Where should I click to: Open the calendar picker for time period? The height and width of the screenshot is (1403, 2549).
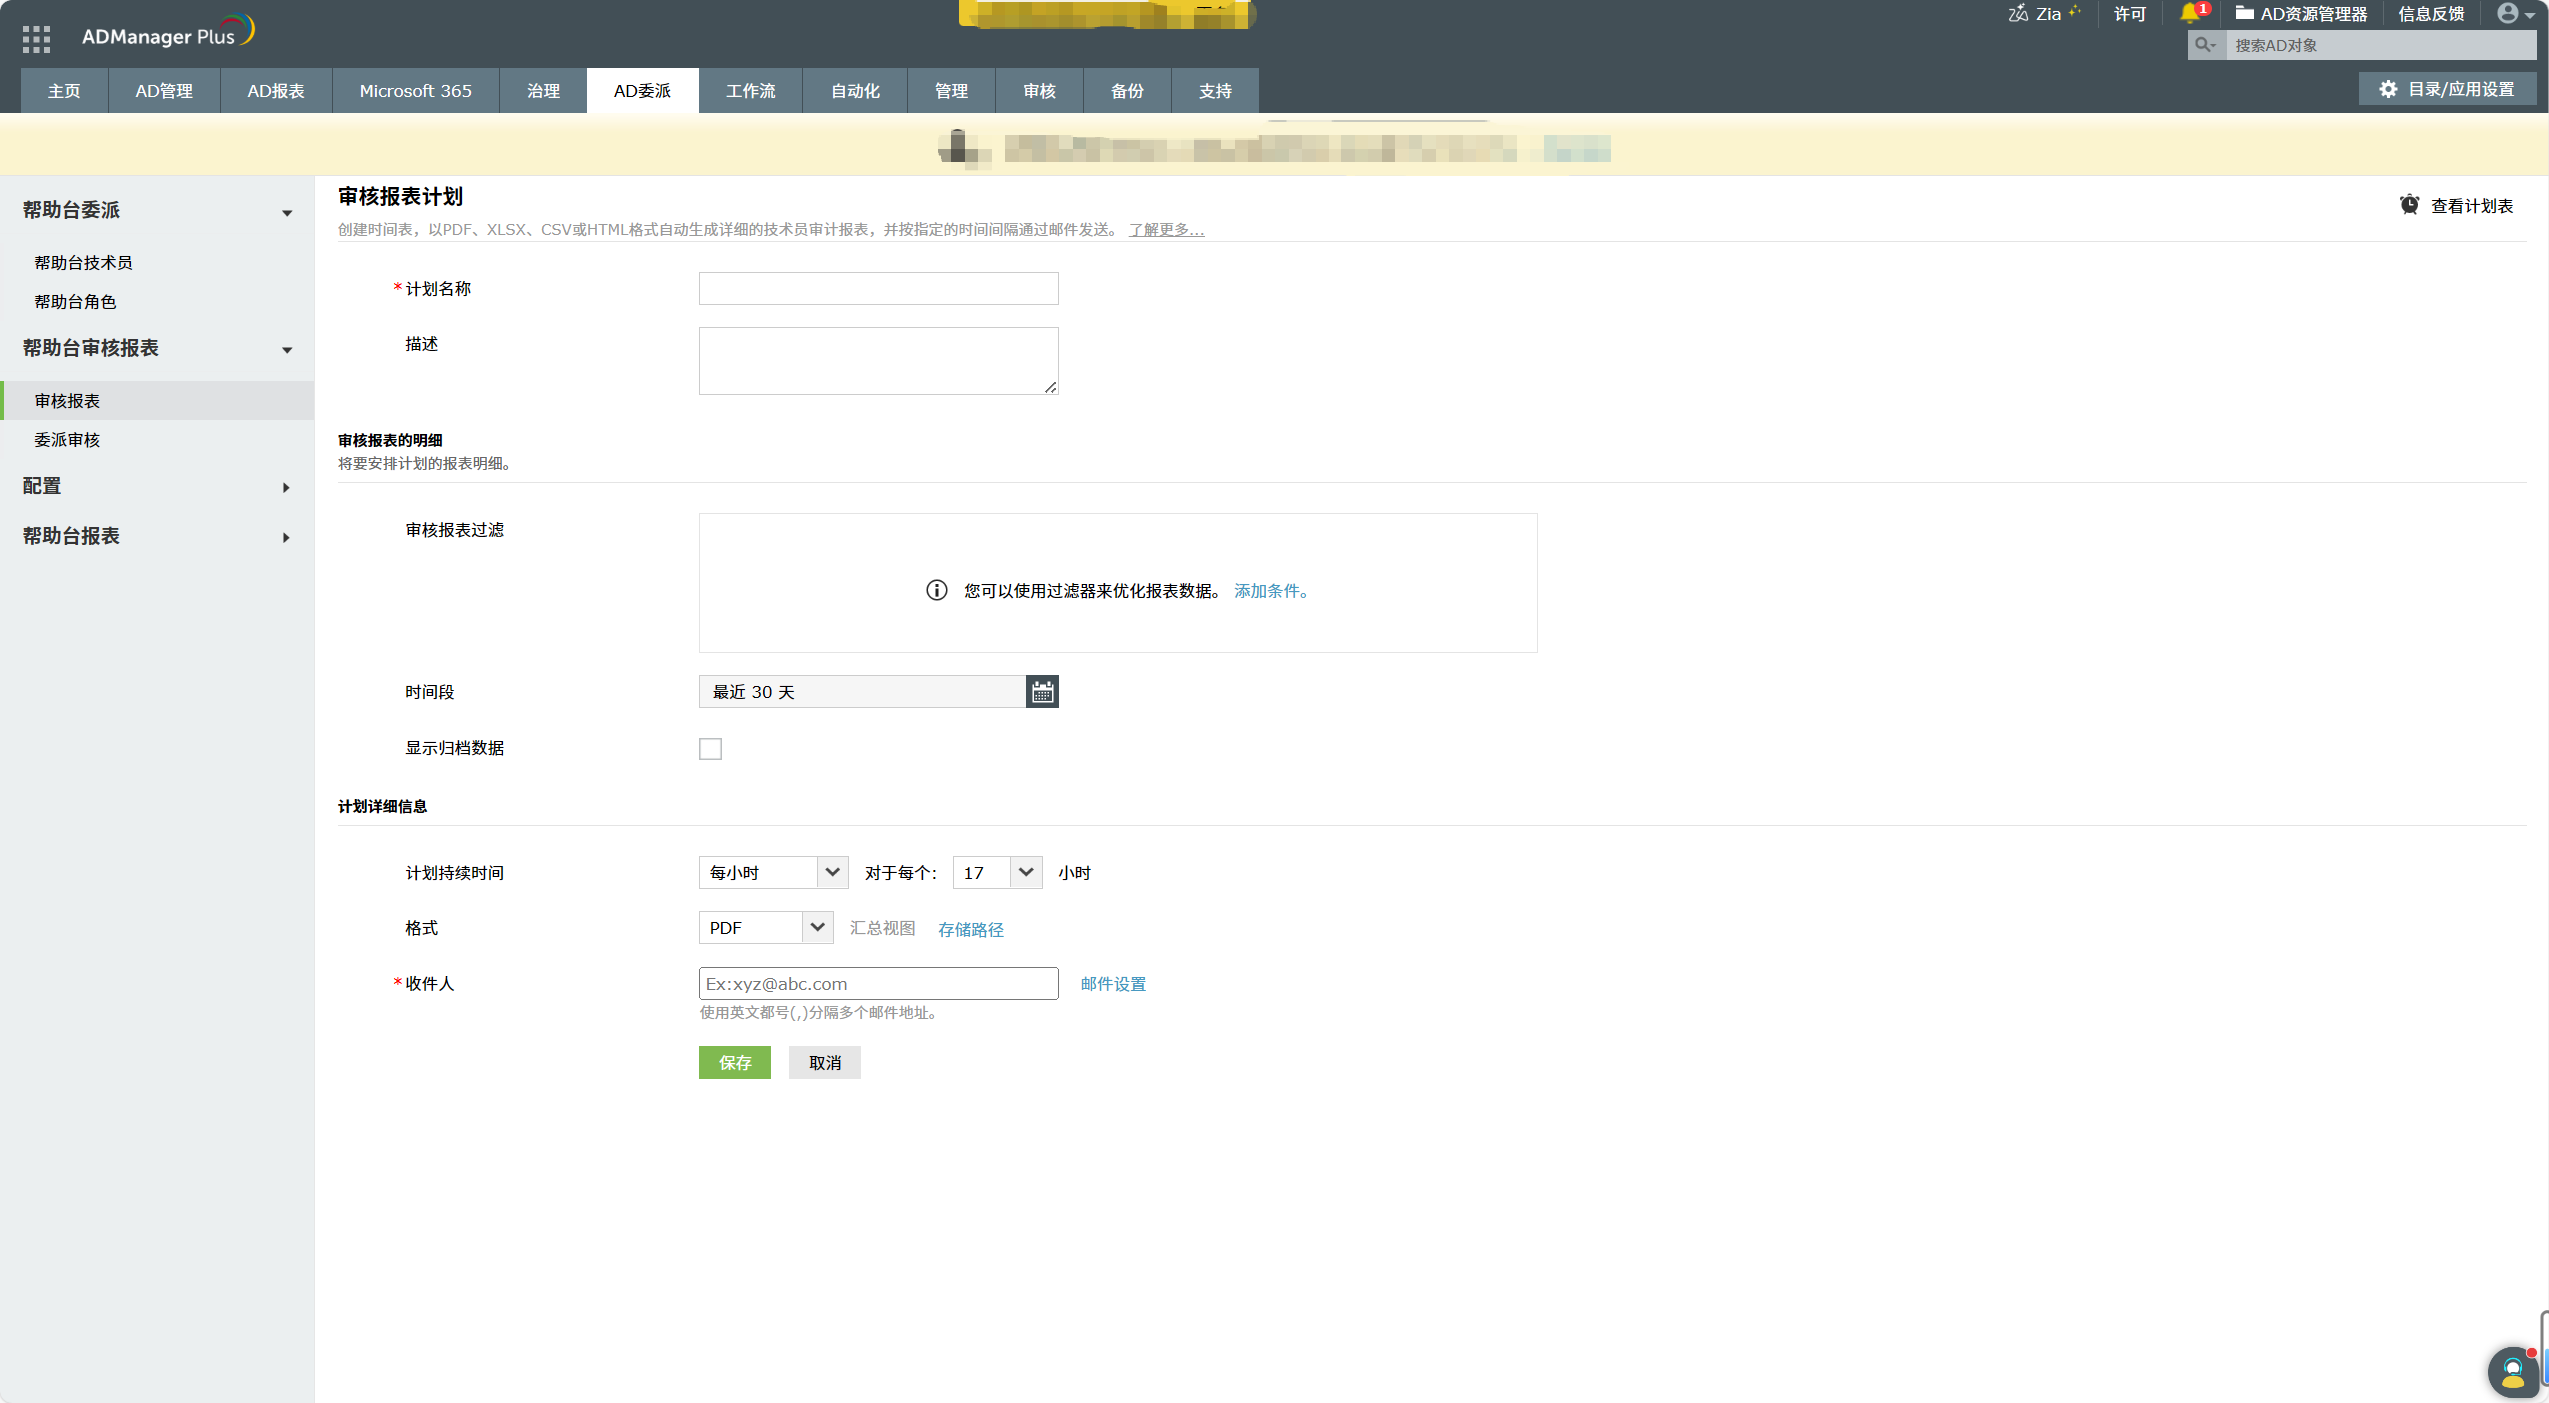1042,692
